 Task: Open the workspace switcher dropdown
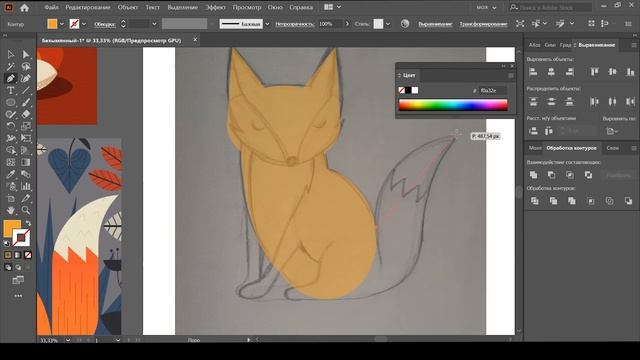point(487,7)
